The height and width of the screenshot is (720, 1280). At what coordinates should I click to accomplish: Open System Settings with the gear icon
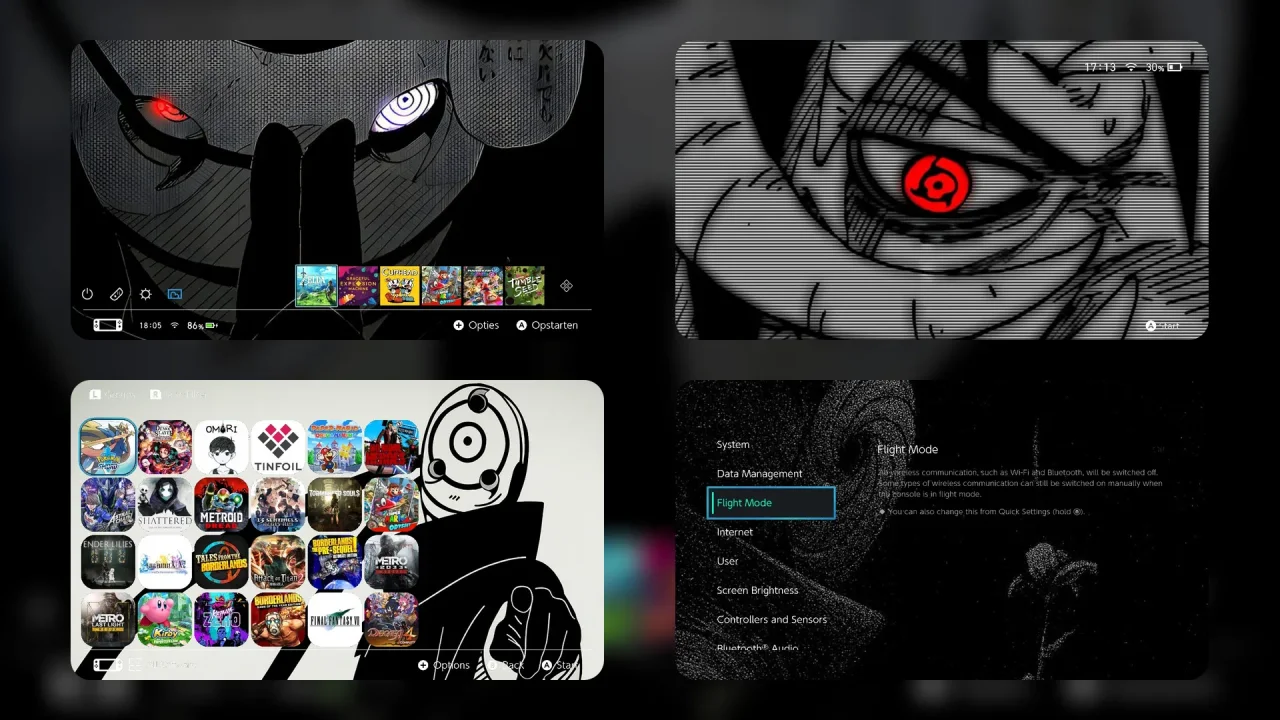pyautogui.click(x=146, y=293)
